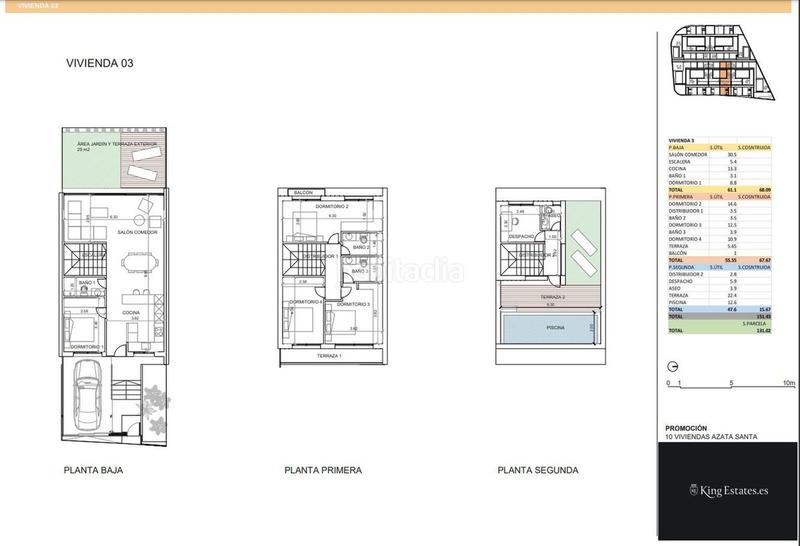Image resolution: width=800 pixels, height=546 pixels.
Task: Click the PLANTA SEGUNDA label
Action: (537, 470)
